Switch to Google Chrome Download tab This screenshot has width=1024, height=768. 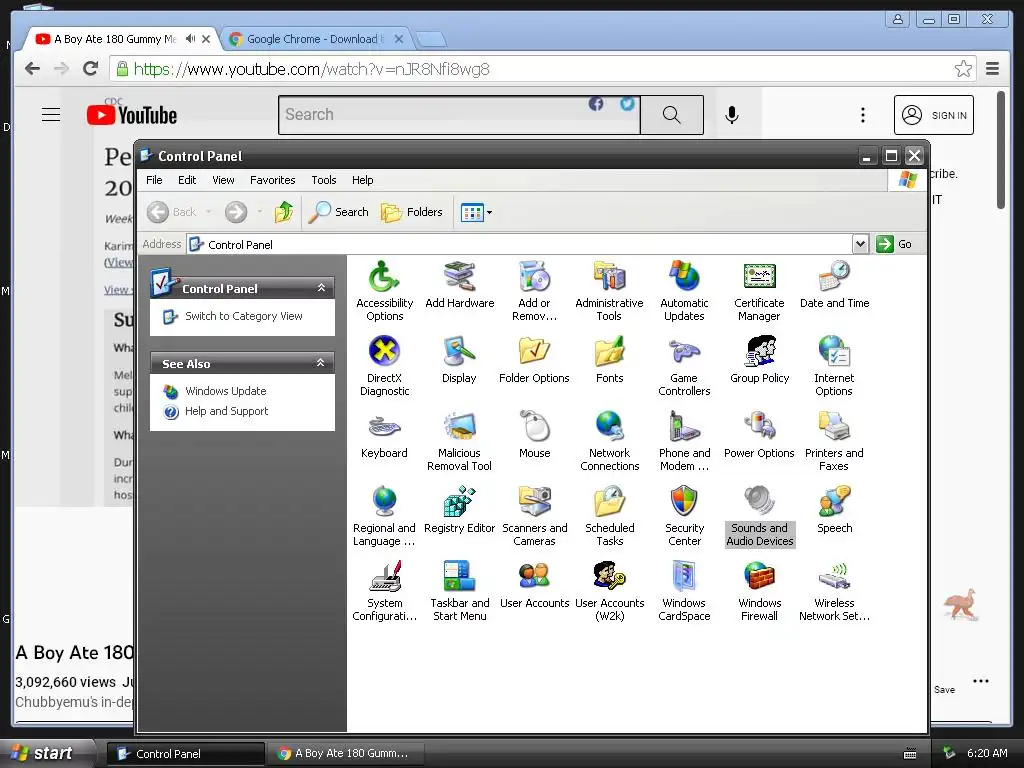pos(315,39)
